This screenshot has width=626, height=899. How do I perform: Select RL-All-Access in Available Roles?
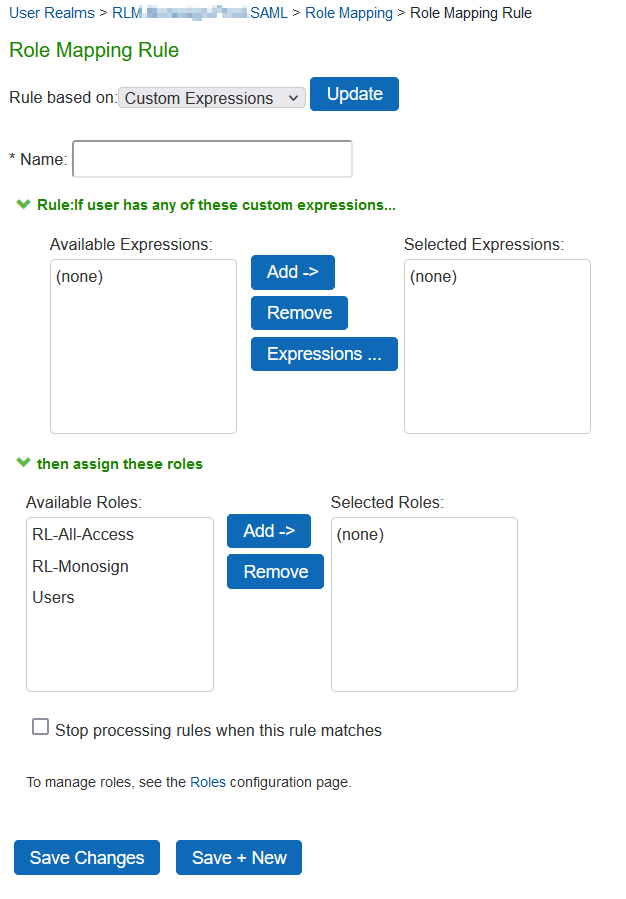click(x=83, y=535)
